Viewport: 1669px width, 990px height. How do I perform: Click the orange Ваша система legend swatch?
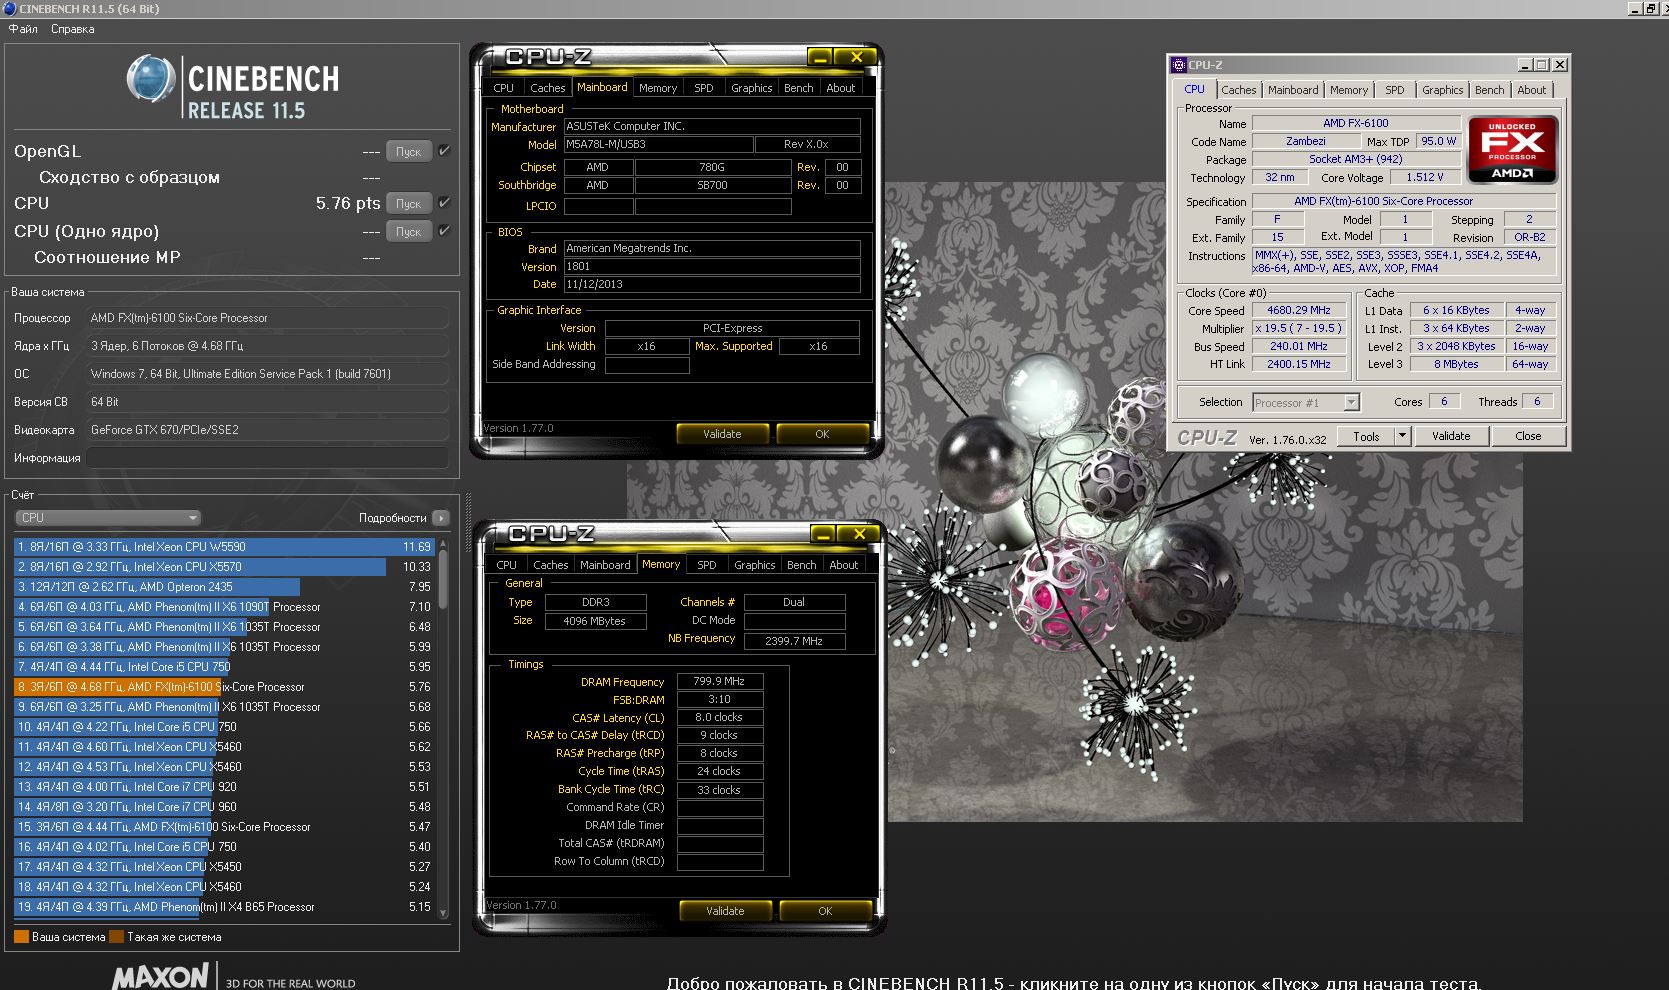click(x=21, y=937)
